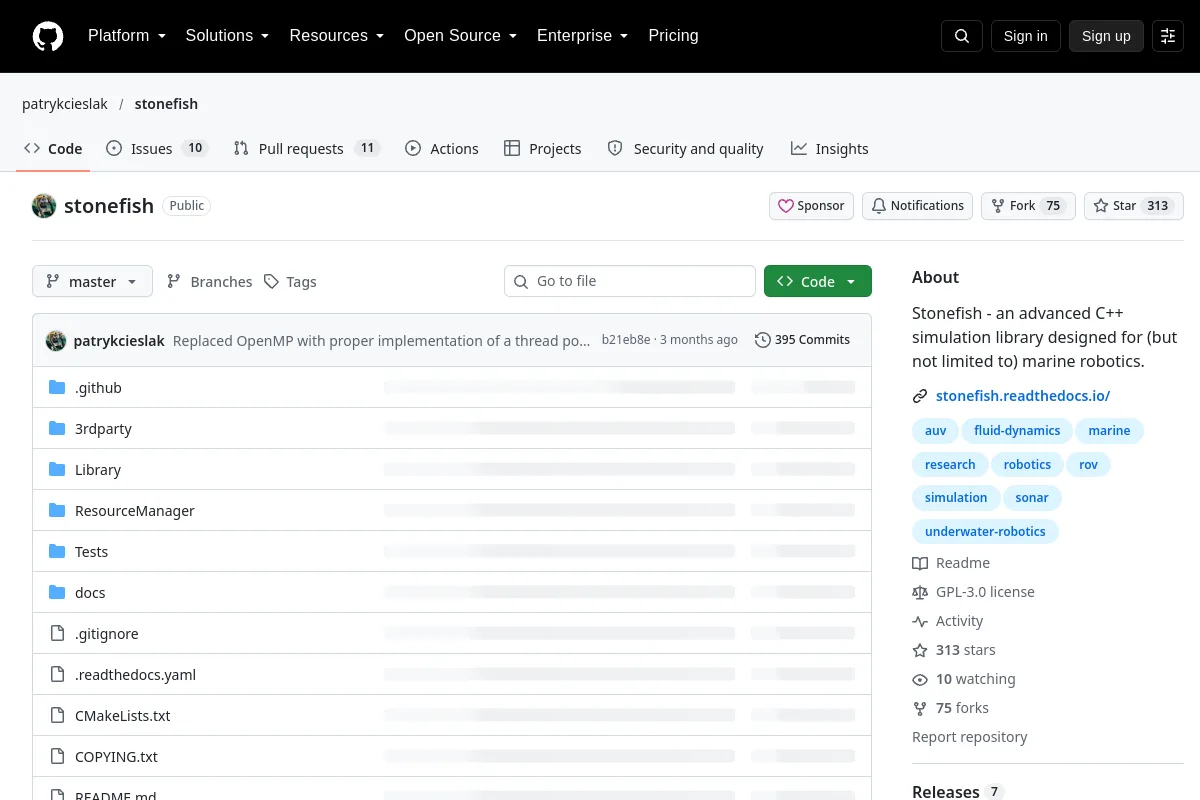Click the GitHub logo icon
Viewport: 1200px width, 800px height.
[48, 36]
